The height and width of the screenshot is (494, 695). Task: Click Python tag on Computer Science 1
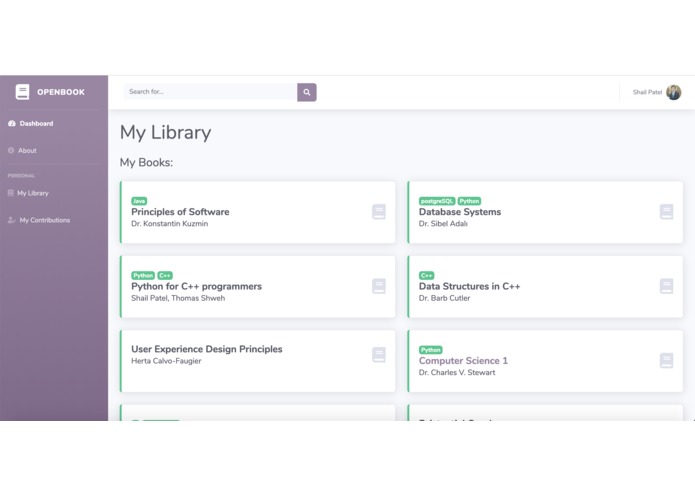point(430,350)
